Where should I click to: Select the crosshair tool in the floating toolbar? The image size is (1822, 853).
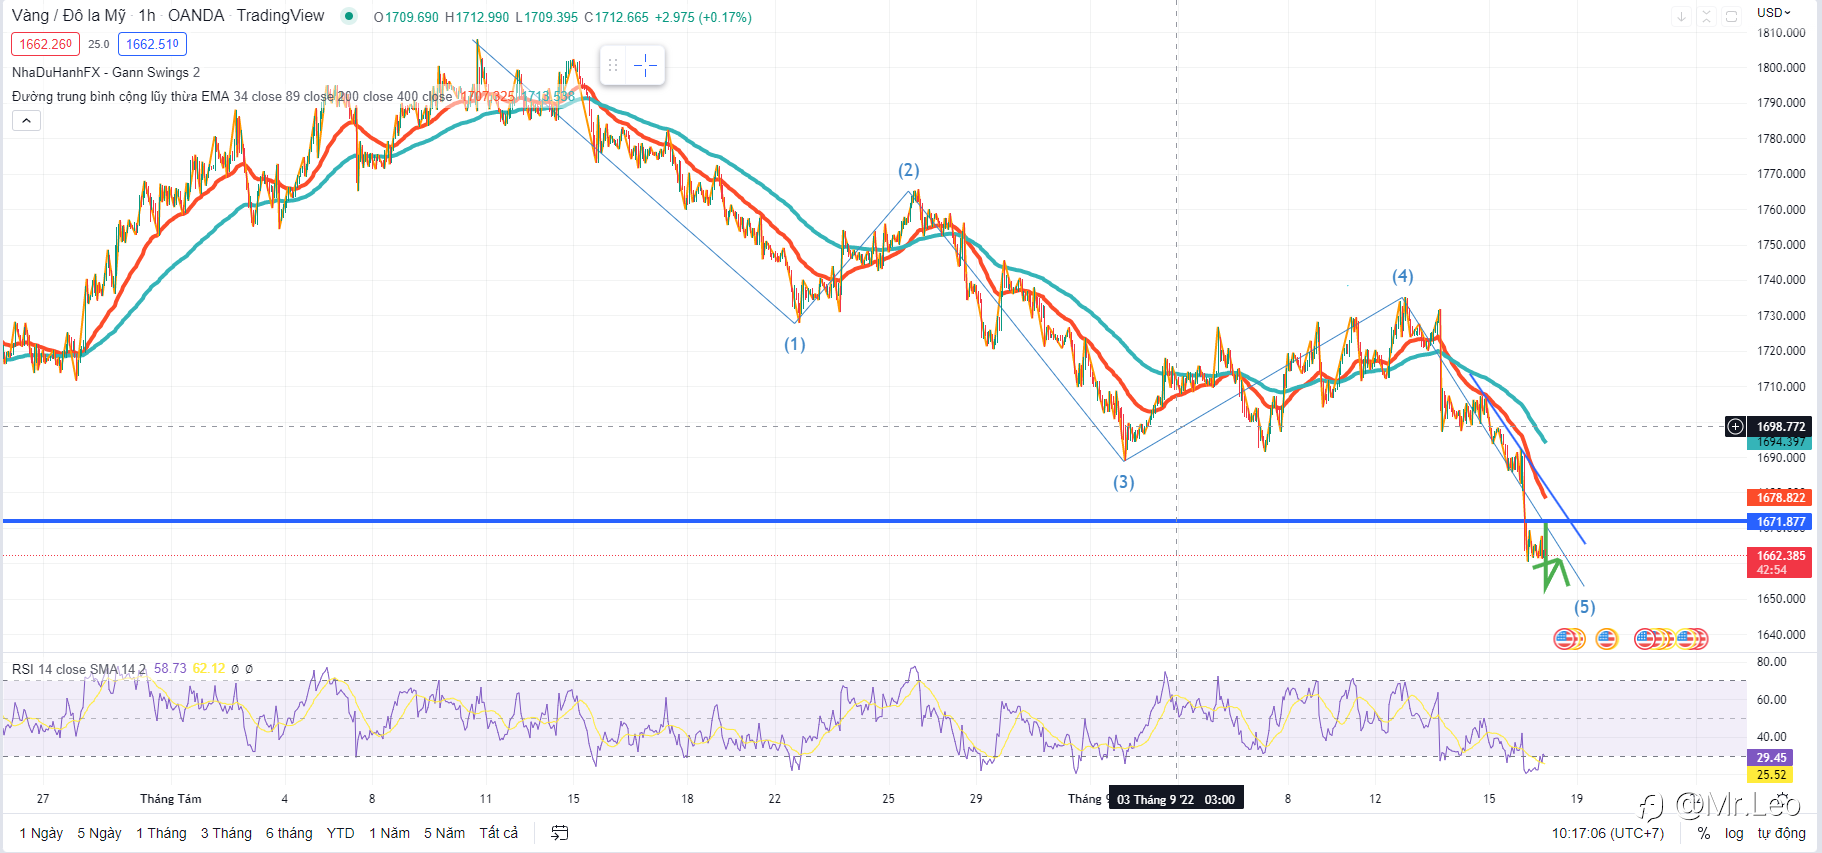click(x=646, y=66)
